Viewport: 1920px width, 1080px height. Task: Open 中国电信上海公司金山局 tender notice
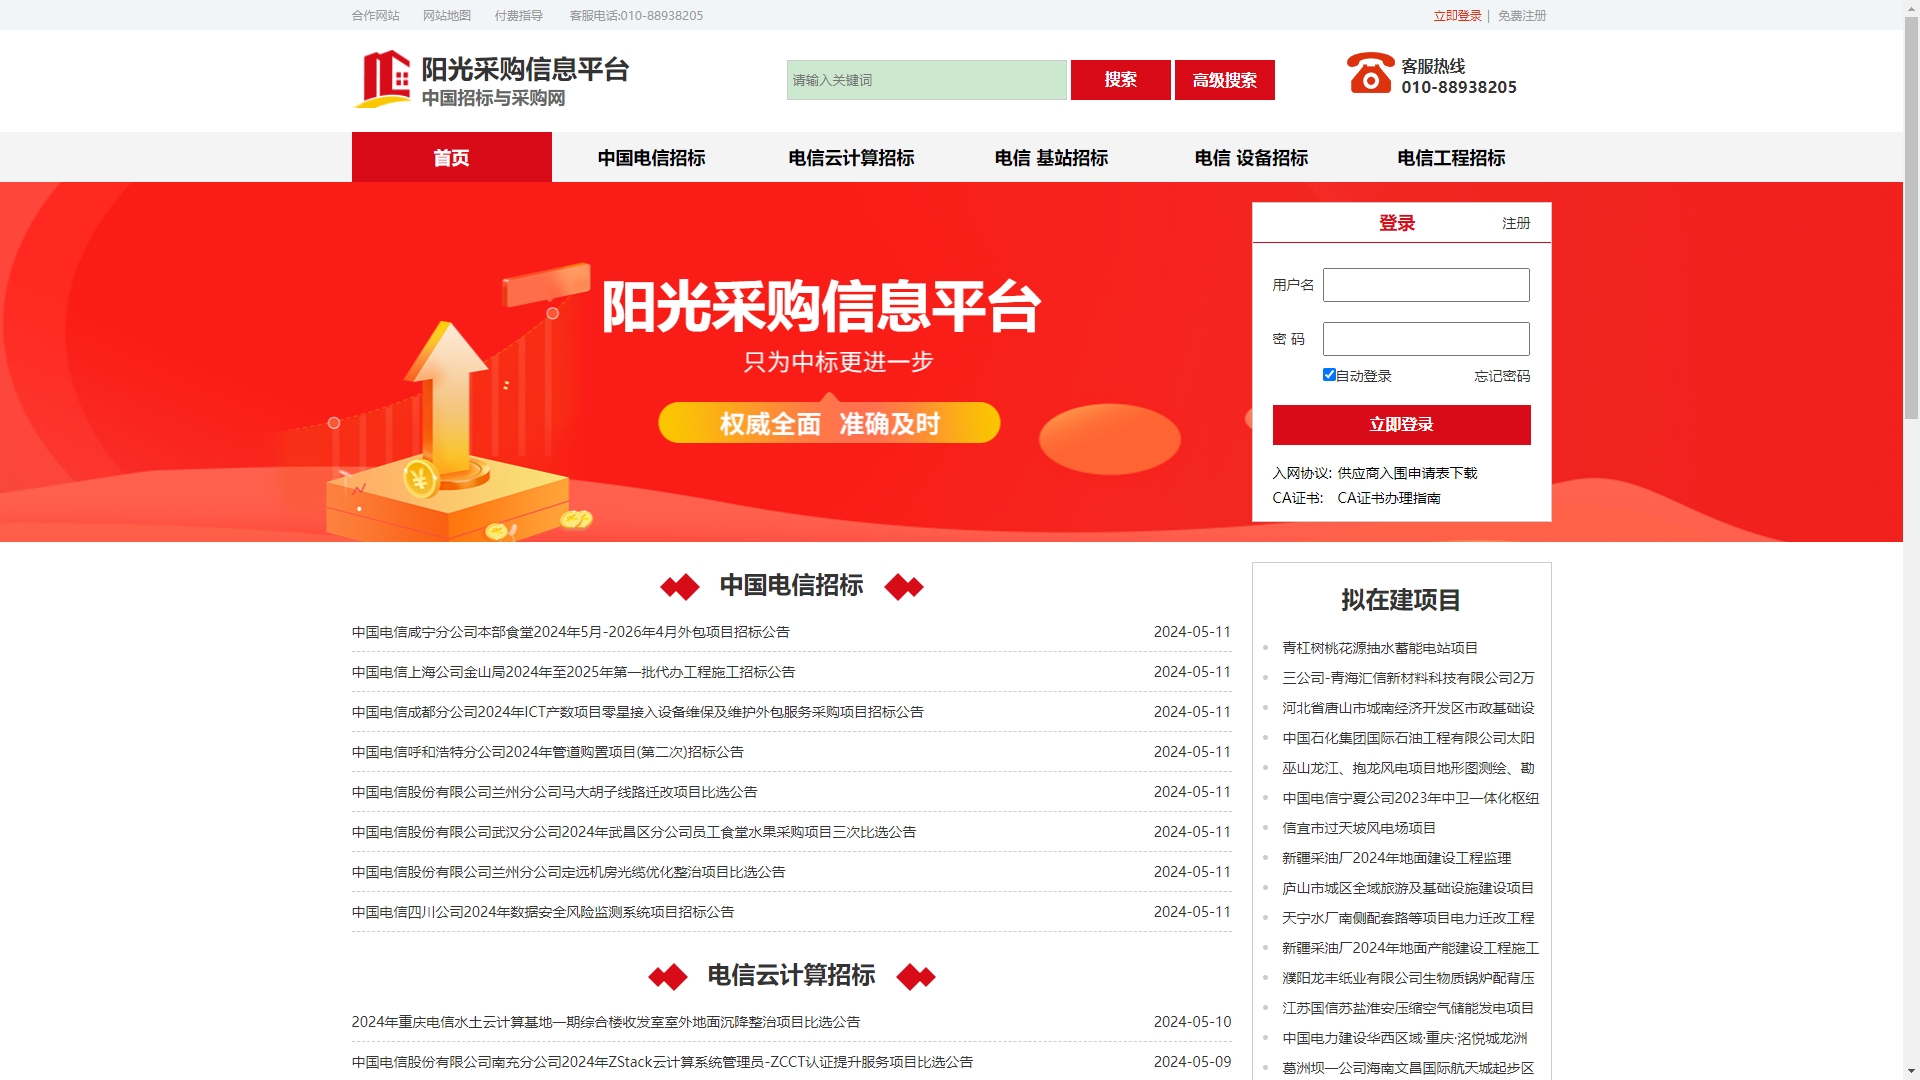pyautogui.click(x=573, y=672)
